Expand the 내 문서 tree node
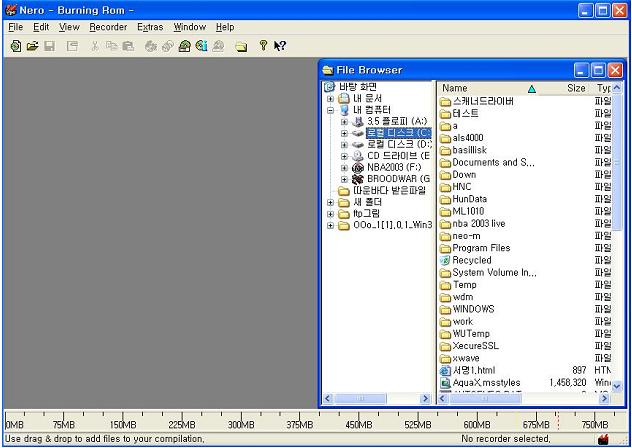This screenshot has height=448, width=632. (331, 99)
